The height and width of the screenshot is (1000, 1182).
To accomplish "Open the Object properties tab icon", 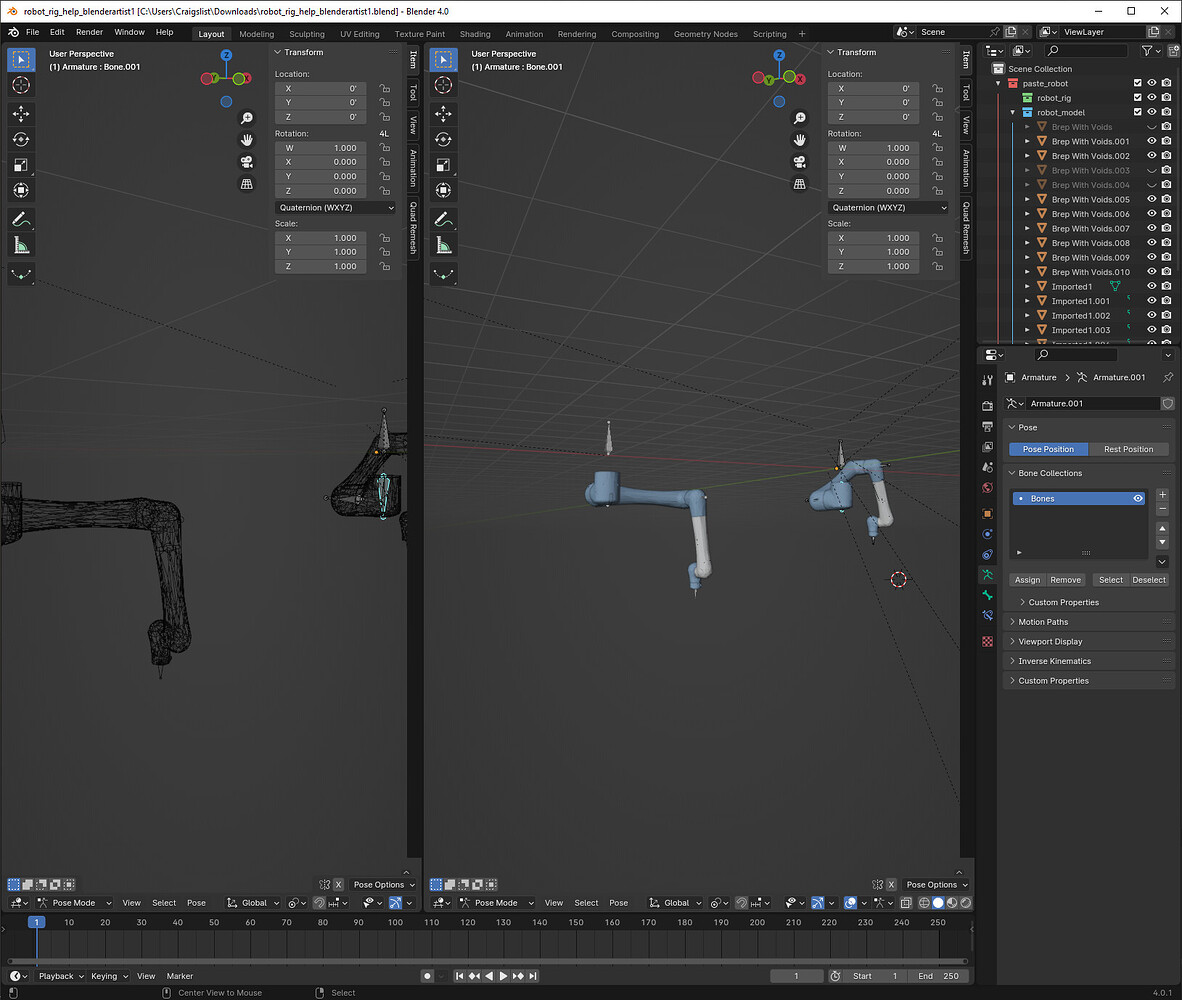I will point(988,514).
